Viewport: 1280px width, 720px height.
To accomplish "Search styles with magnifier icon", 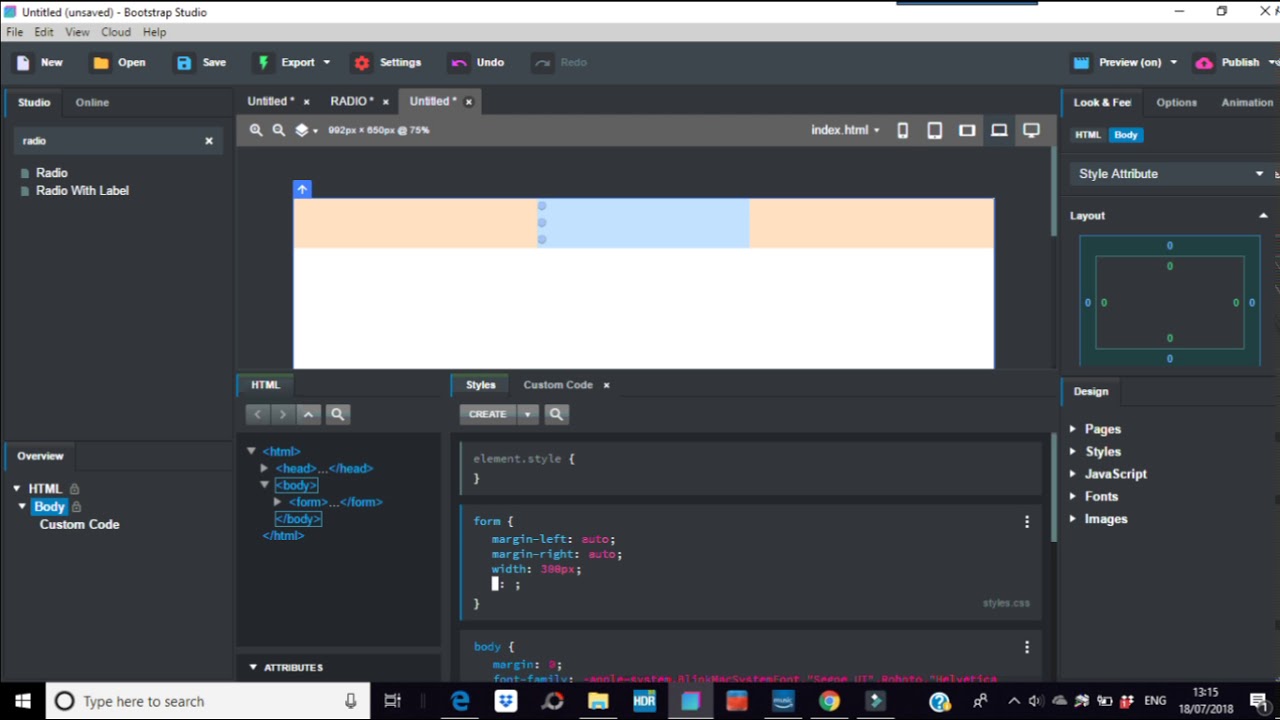I will click(x=556, y=414).
